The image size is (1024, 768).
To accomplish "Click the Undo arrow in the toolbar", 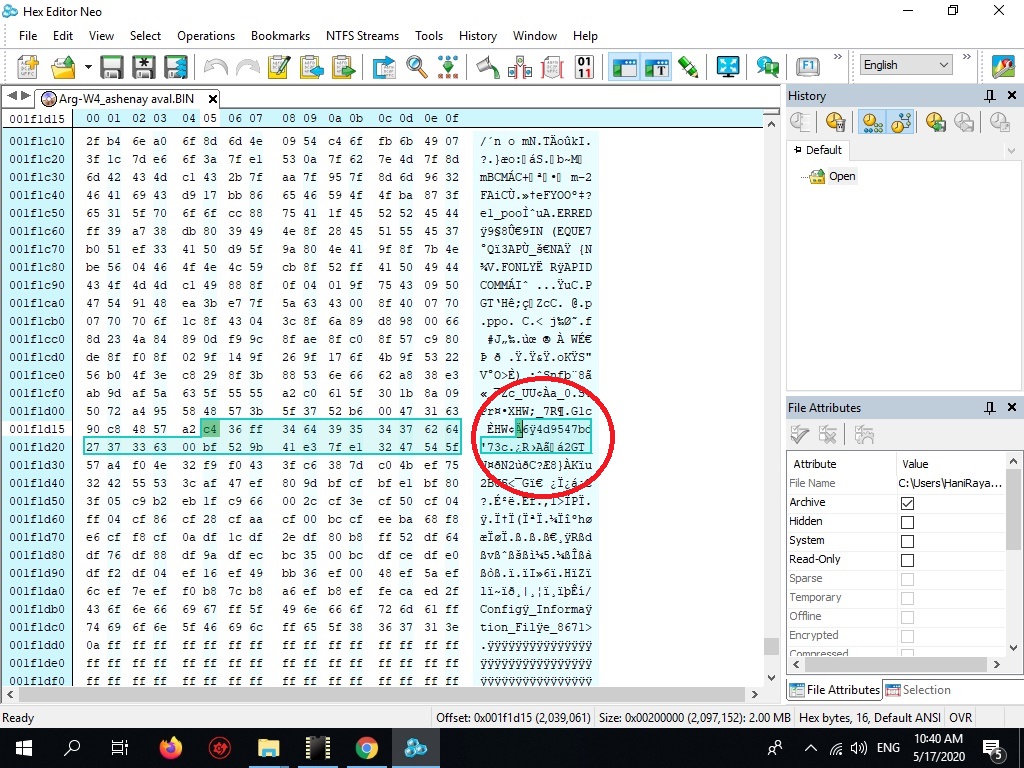I will 216,67.
